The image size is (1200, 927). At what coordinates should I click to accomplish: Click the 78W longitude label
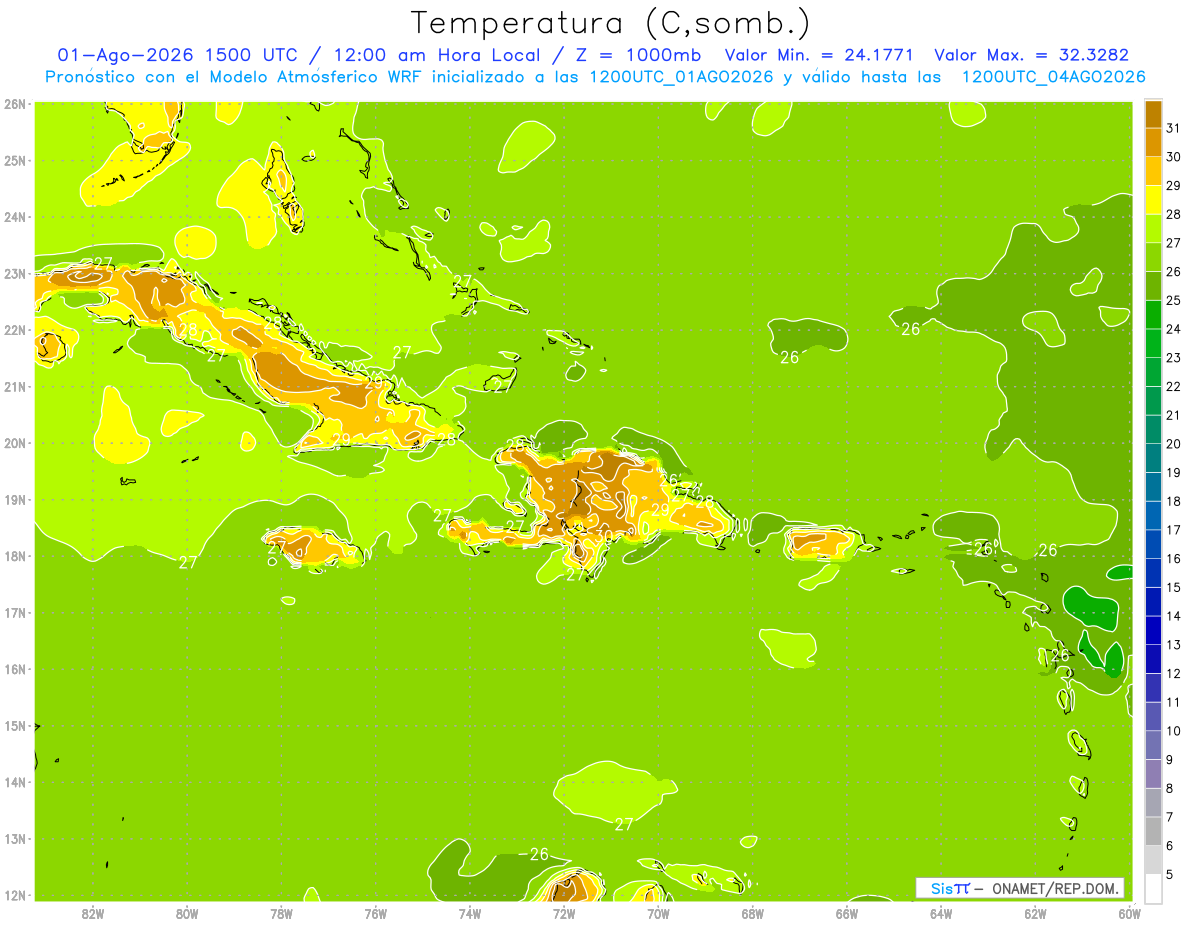281,913
